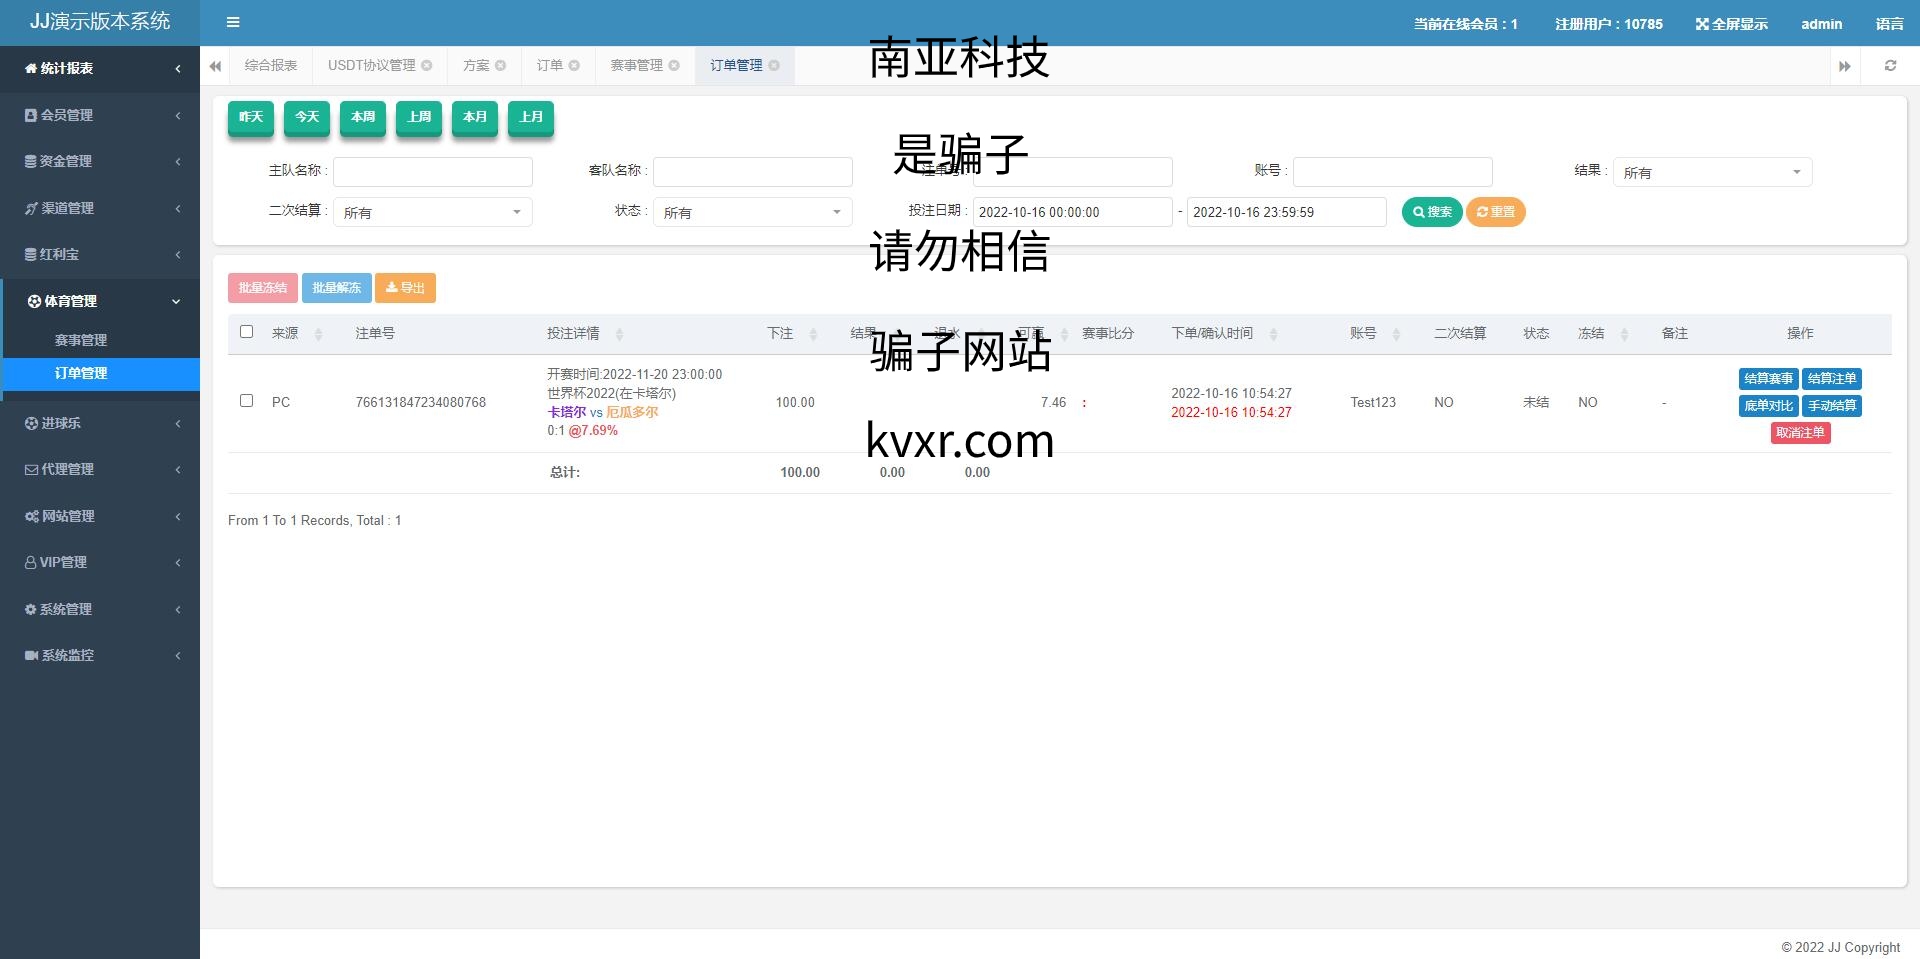This screenshot has width=1920, height=959.
Task: Click the 本月 quick date button
Action: click(x=475, y=118)
